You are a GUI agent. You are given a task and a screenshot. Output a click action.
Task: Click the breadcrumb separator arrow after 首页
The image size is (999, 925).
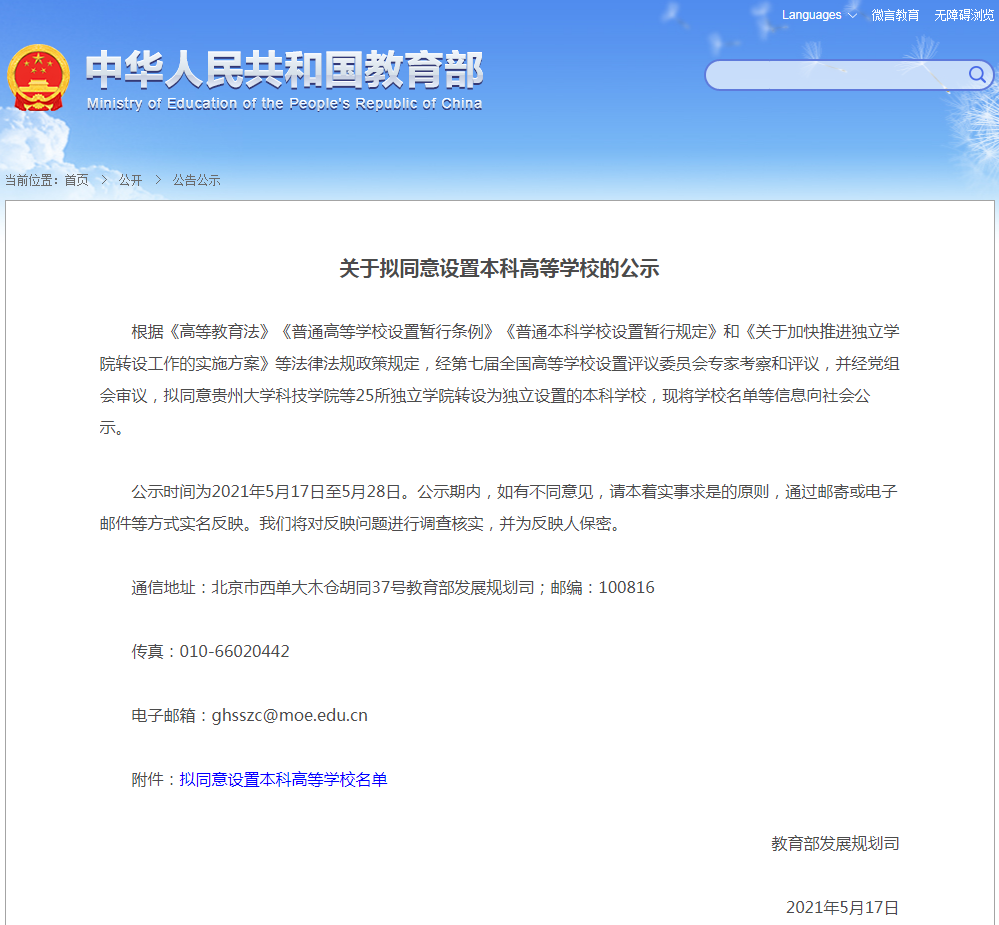point(104,180)
